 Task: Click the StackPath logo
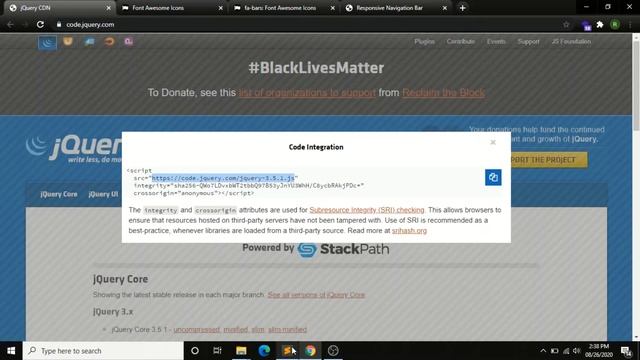click(343, 249)
